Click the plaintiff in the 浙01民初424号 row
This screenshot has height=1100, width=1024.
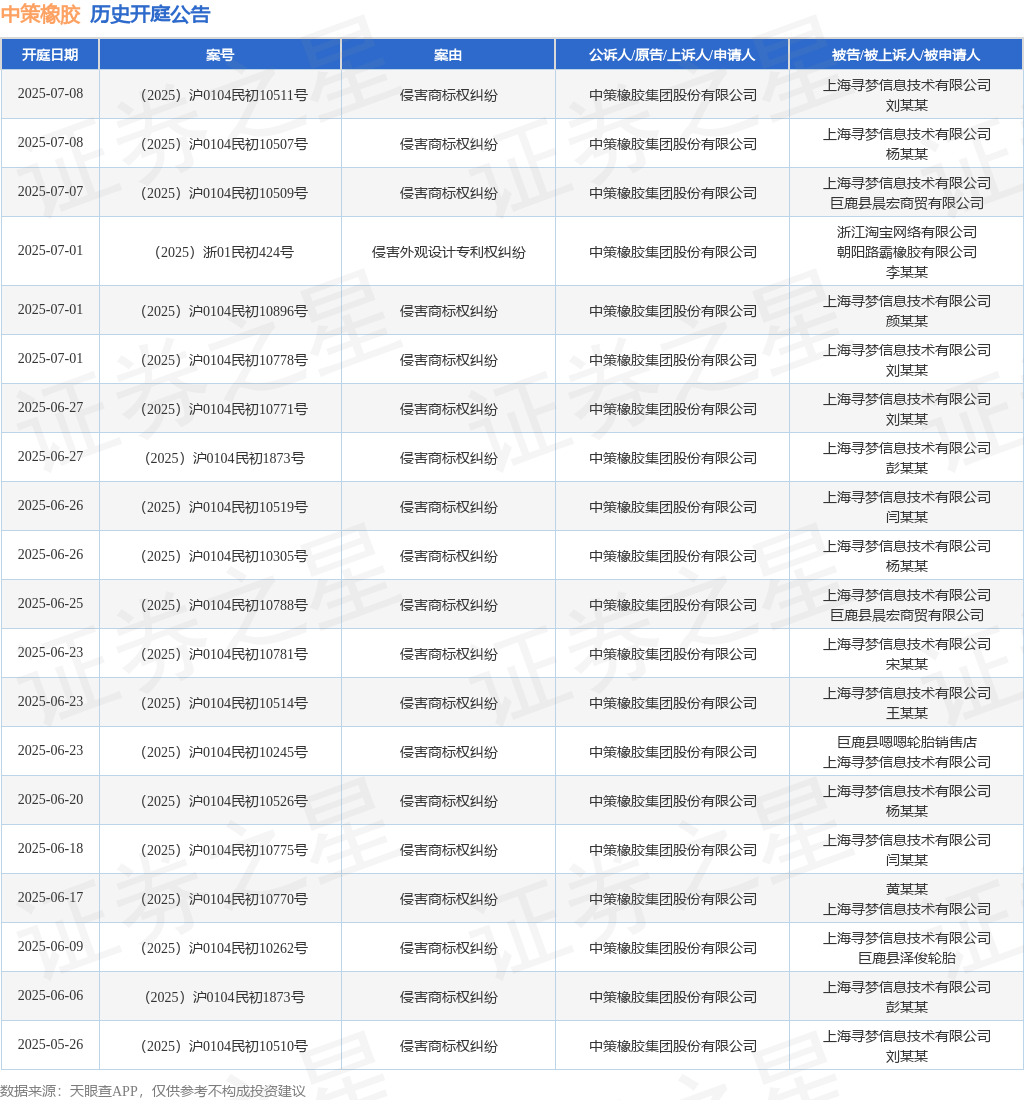coord(673,252)
